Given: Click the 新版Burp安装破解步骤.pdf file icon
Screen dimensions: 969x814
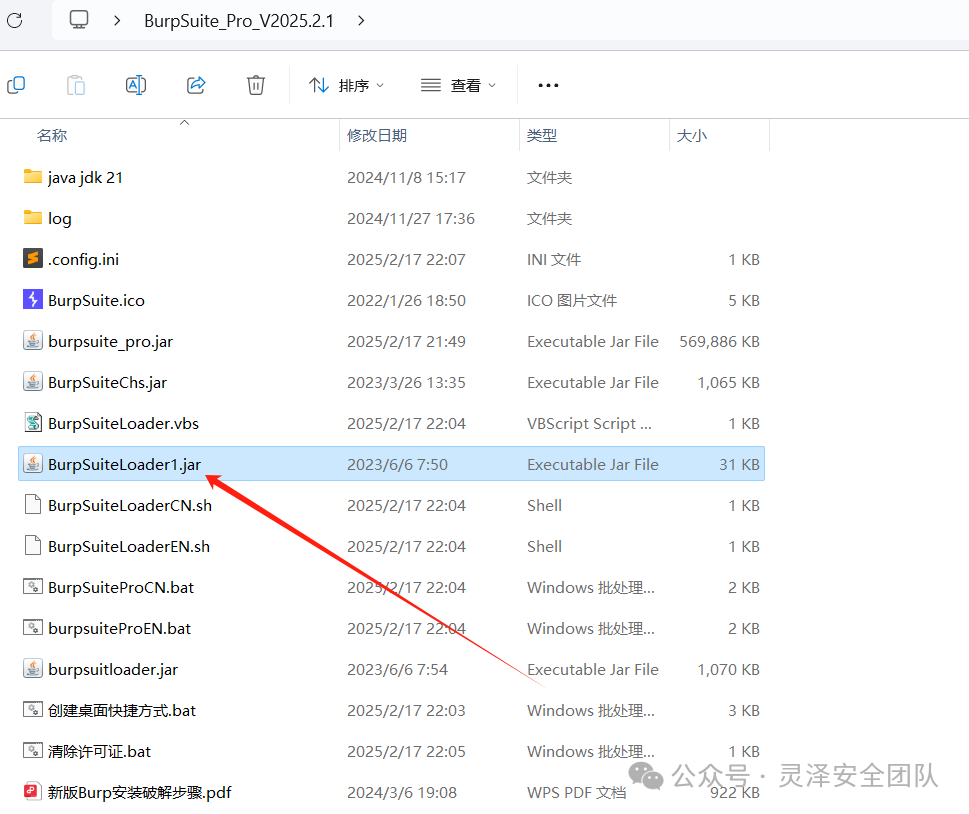Looking at the screenshot, I should [31, 791].
